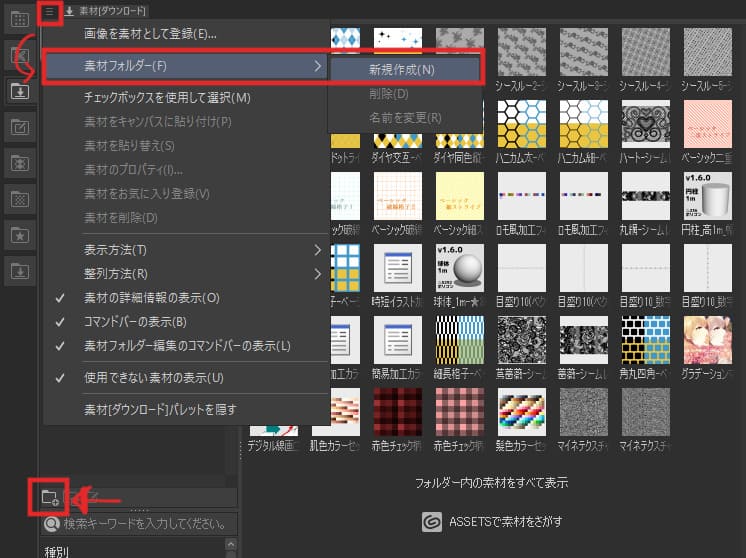Click 名前を変更(R) in the submenu
This screenshot has width=746, height=558.
405,117
